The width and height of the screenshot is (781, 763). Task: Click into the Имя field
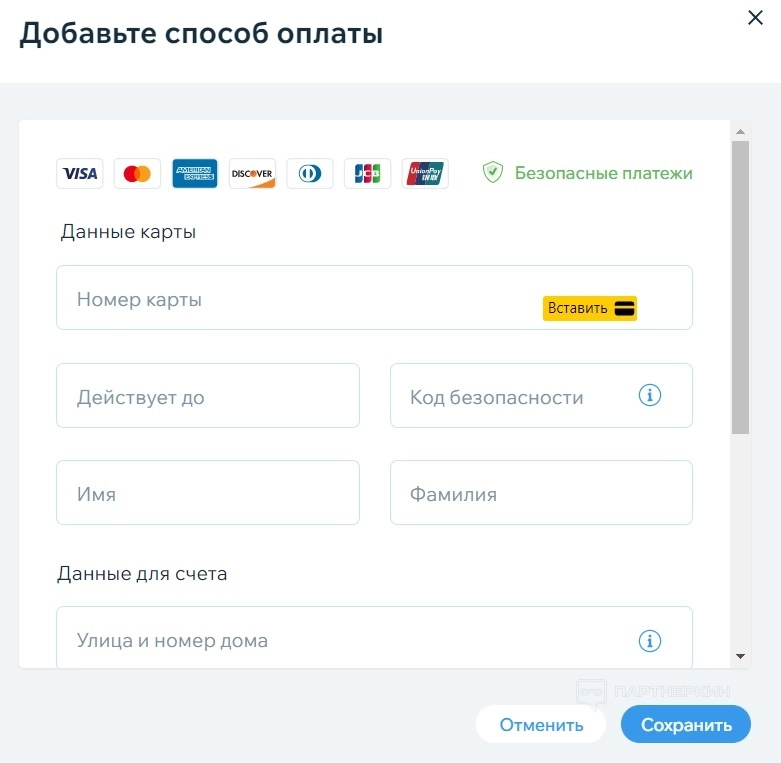click(x=207, y=493)
